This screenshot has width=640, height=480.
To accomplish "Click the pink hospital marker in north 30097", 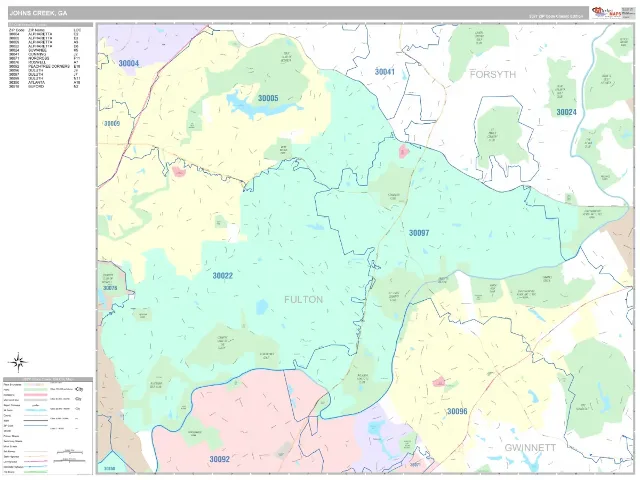I will pos(404,151).
